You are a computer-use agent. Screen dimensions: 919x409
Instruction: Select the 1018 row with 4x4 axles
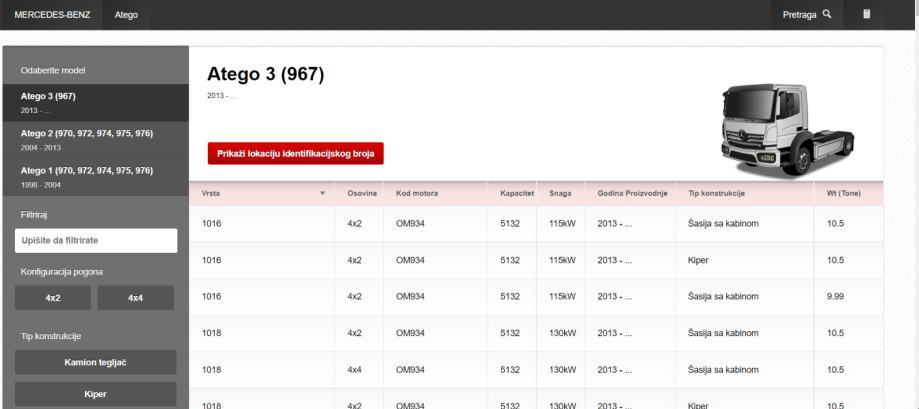click(536, 370)
